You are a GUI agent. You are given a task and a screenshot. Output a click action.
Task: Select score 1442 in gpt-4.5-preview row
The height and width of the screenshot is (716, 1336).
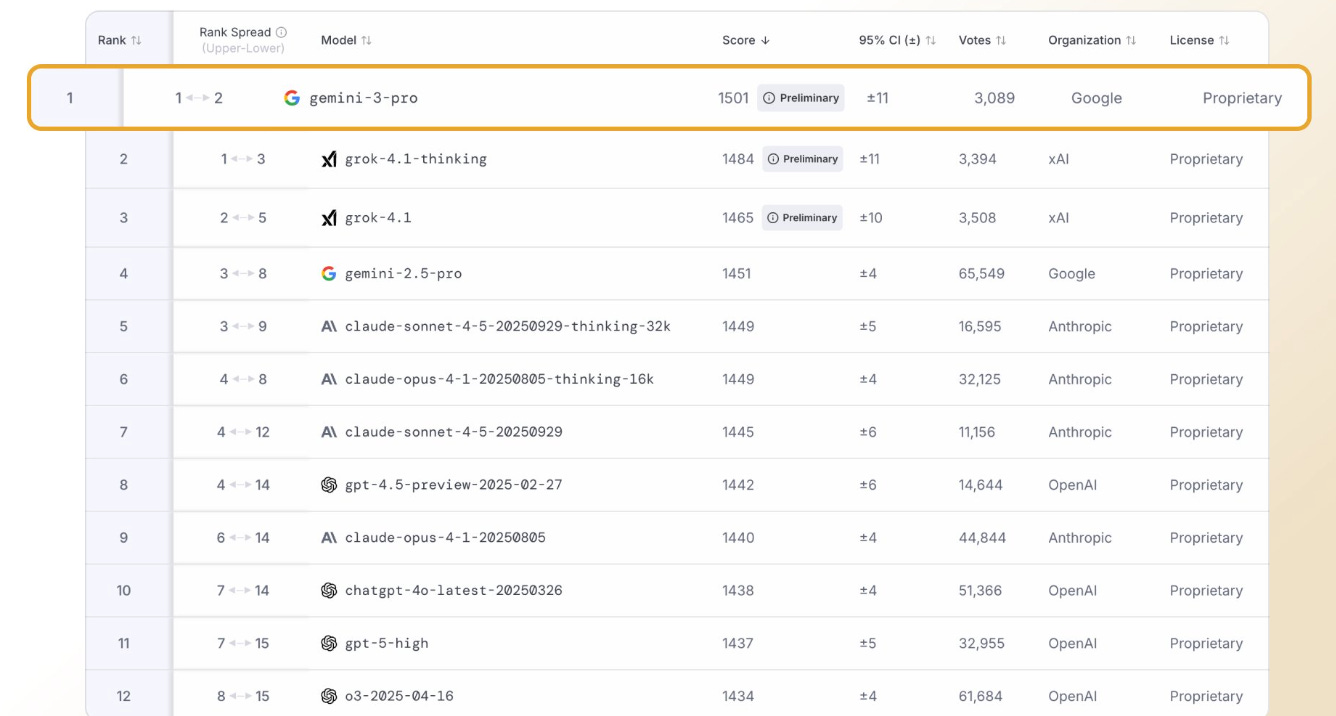coord(738,485)
